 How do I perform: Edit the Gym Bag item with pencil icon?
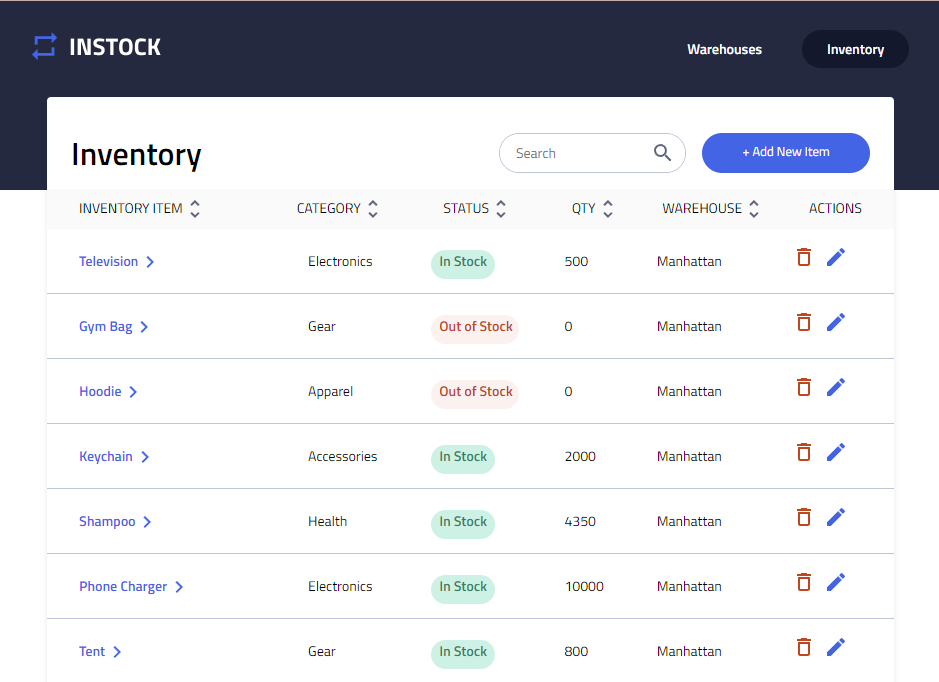[x=836, y=322]
